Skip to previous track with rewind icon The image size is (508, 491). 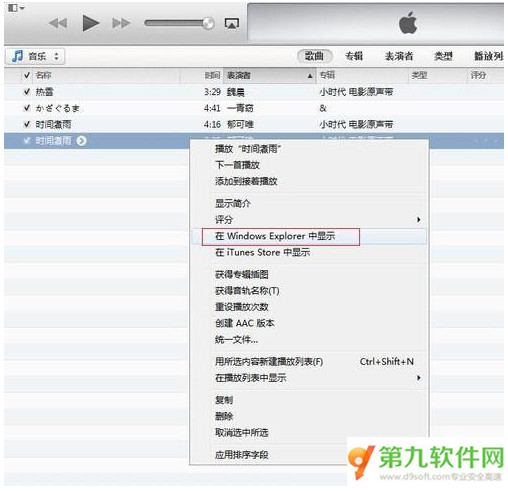[x=58, y=23]
